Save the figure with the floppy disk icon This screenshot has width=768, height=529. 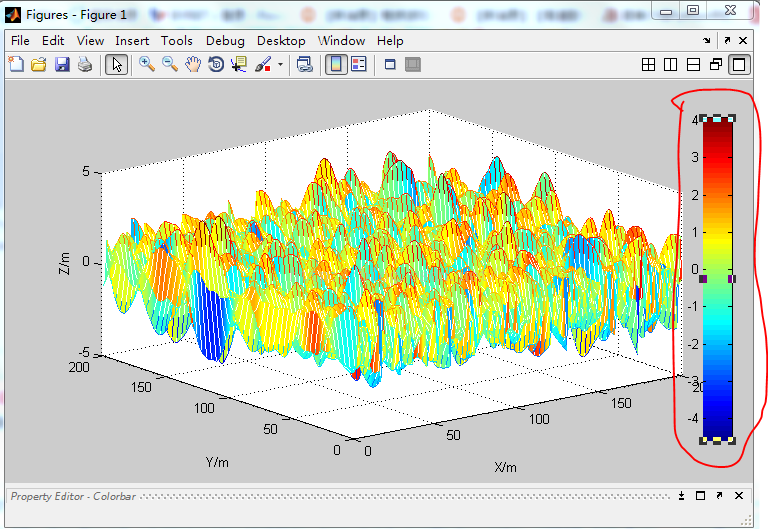coord(62,65)
